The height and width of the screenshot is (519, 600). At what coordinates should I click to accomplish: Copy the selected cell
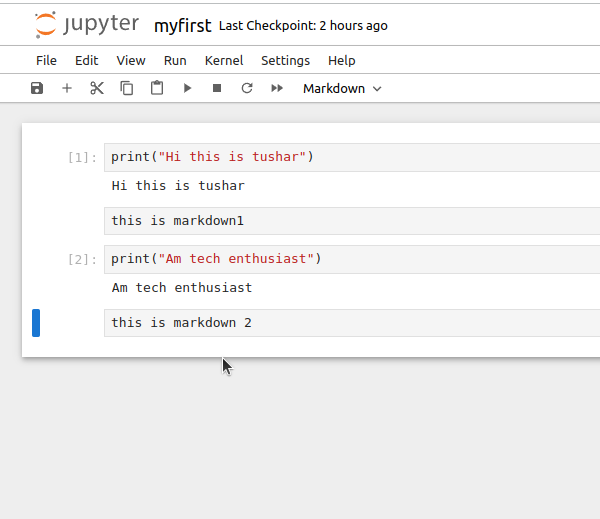click(127, 88)
